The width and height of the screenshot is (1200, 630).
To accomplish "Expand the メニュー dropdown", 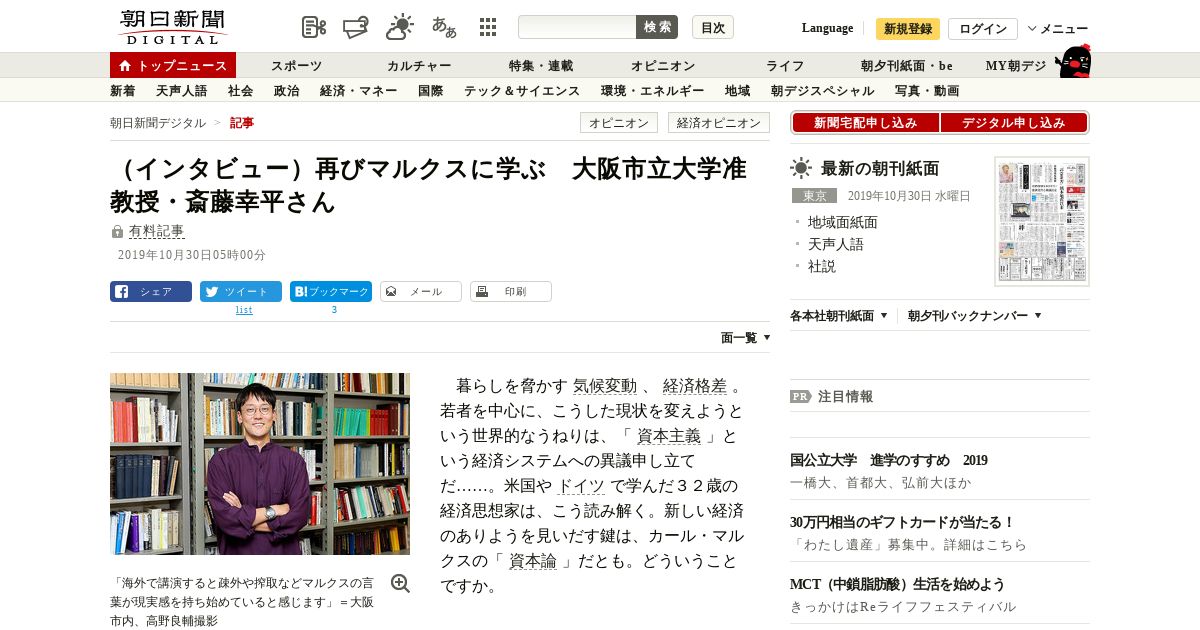I will pos(1058,29).
